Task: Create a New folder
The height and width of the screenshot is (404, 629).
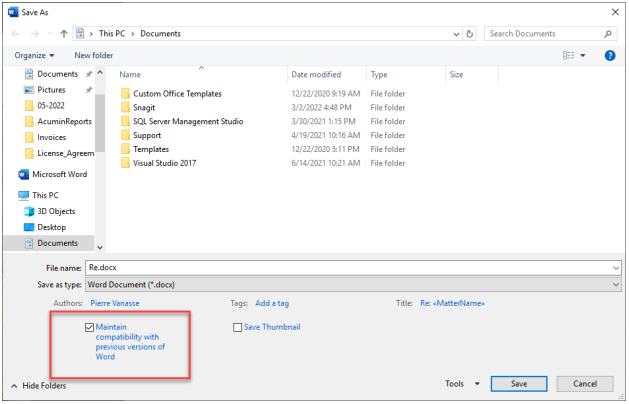Action: 93,55
